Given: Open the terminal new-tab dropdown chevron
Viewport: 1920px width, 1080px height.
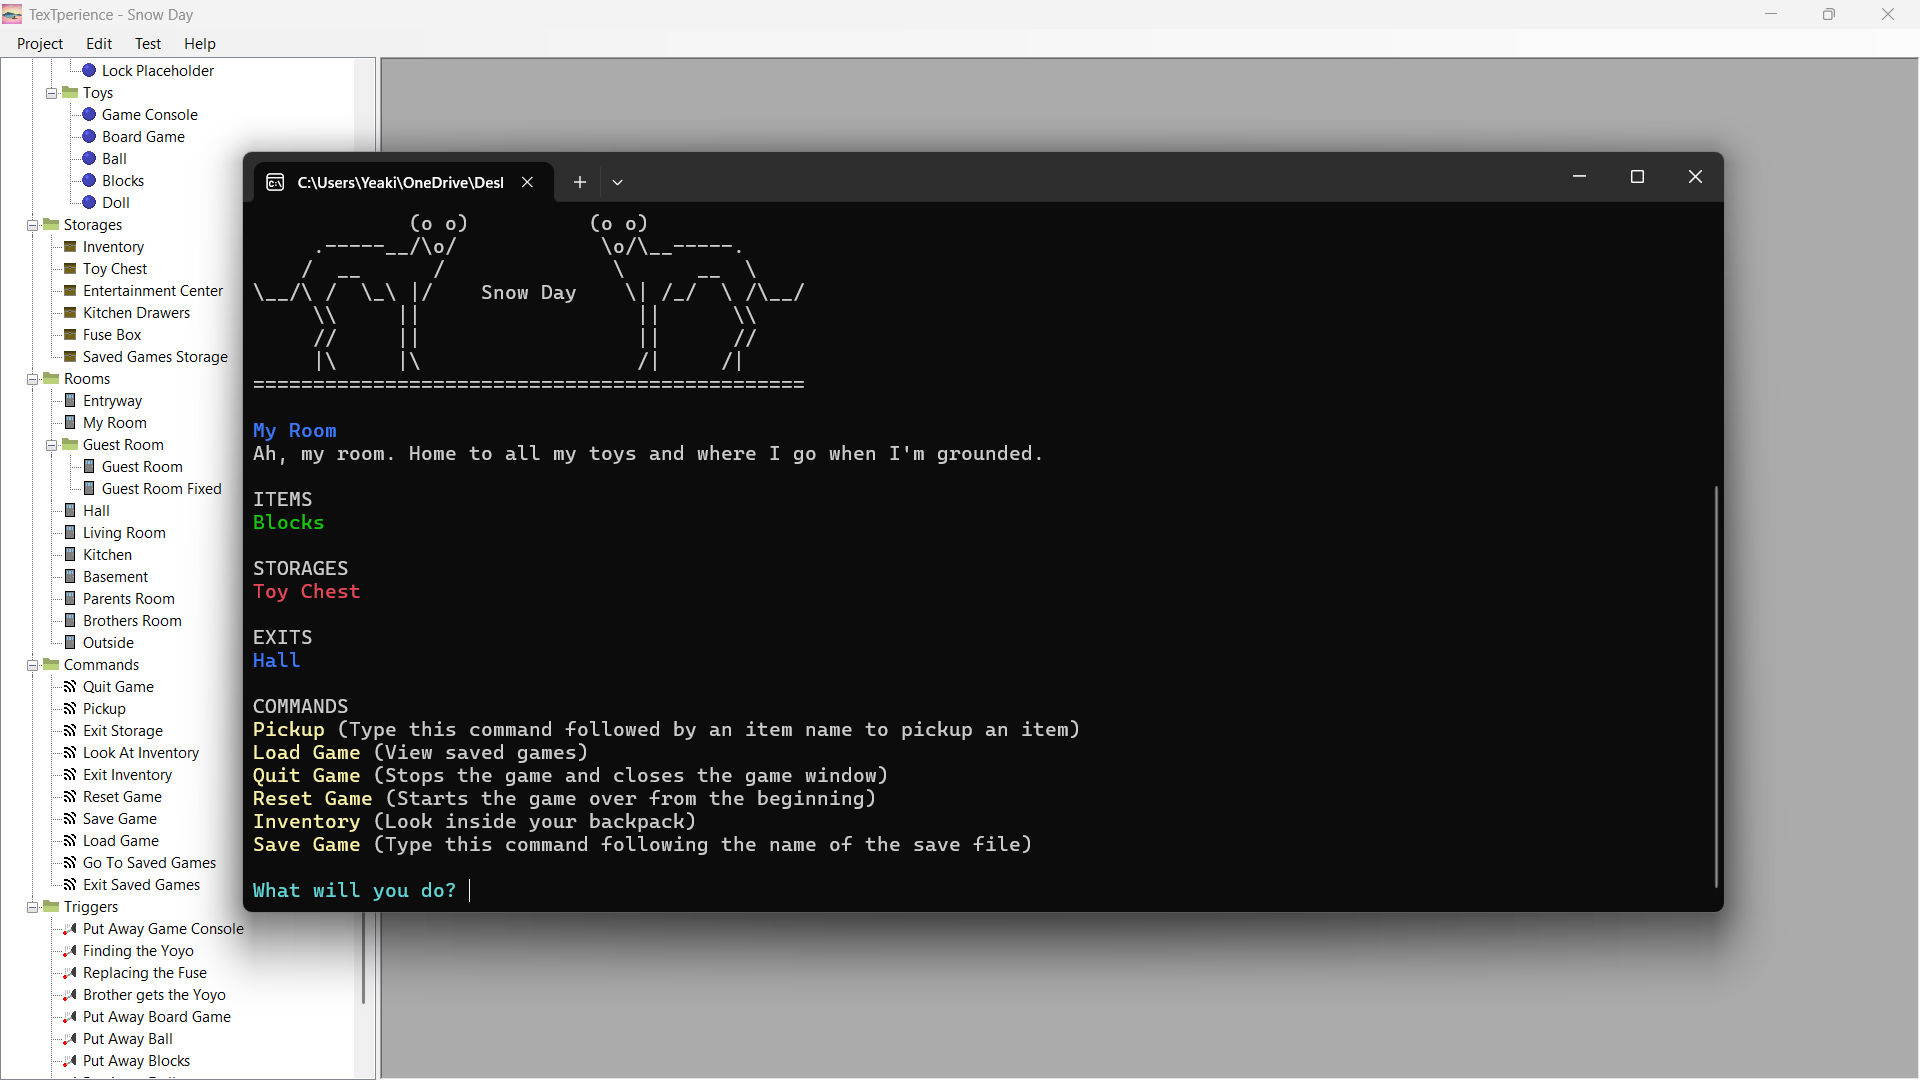Looking at the screenshot, I should click(x=617, y=182).
